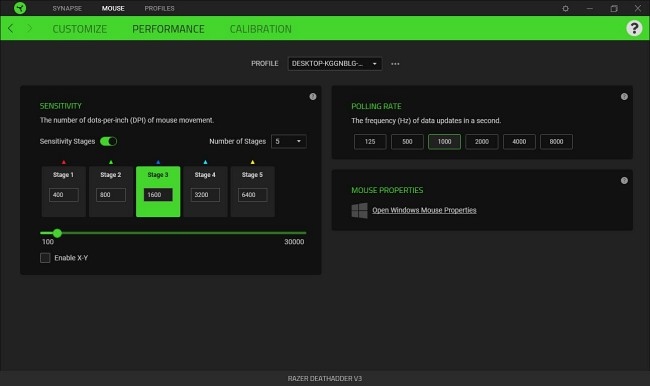Open the profile options three-dots menu
Screen dimensions: 650x386
pyautogui.click(x=395, y=64)
